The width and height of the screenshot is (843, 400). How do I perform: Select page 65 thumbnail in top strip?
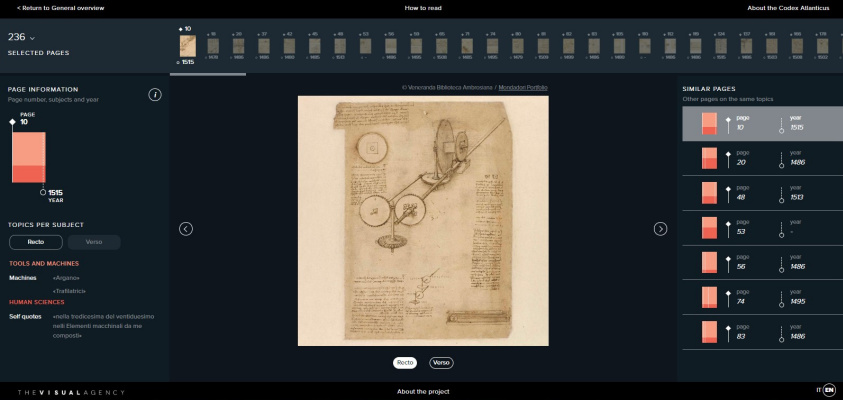[441, 46]
